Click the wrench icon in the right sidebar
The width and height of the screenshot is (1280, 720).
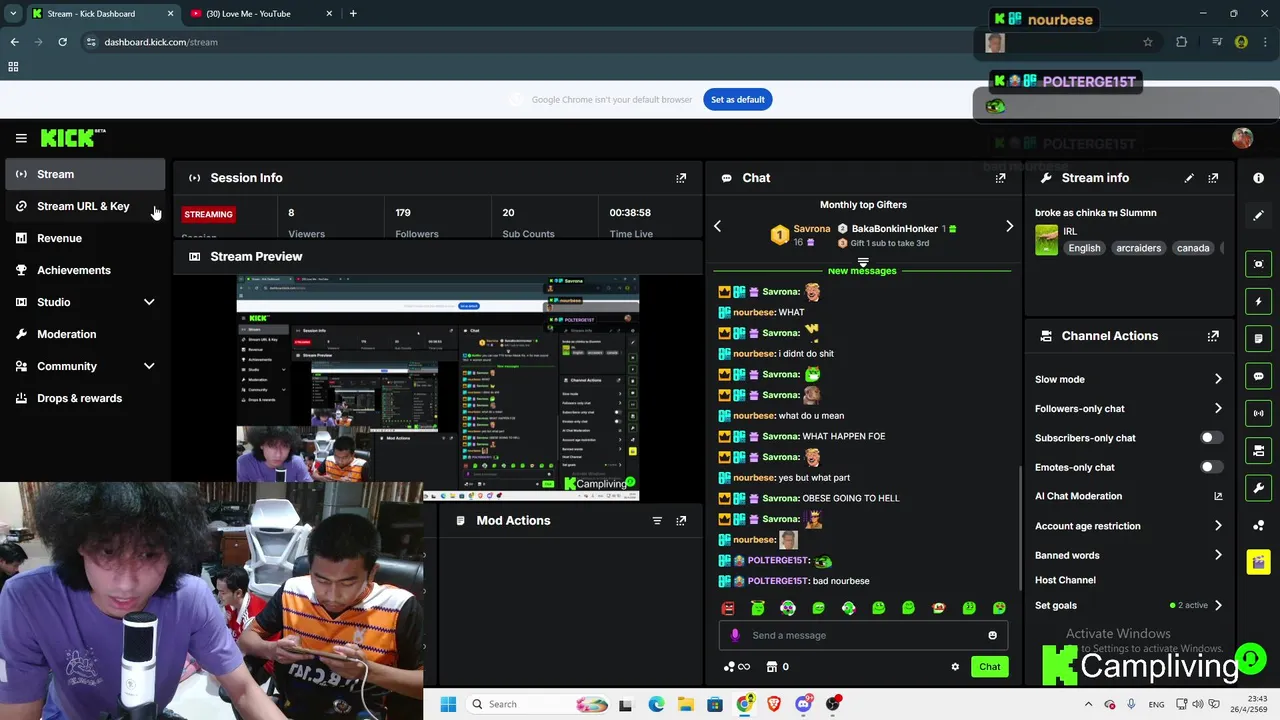coord(1258,488)
